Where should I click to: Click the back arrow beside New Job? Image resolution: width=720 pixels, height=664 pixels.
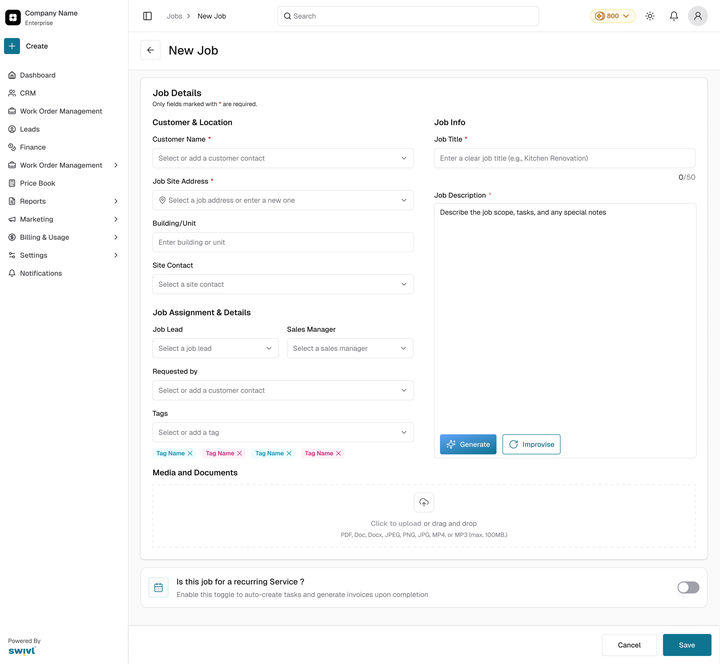[151, 50]
